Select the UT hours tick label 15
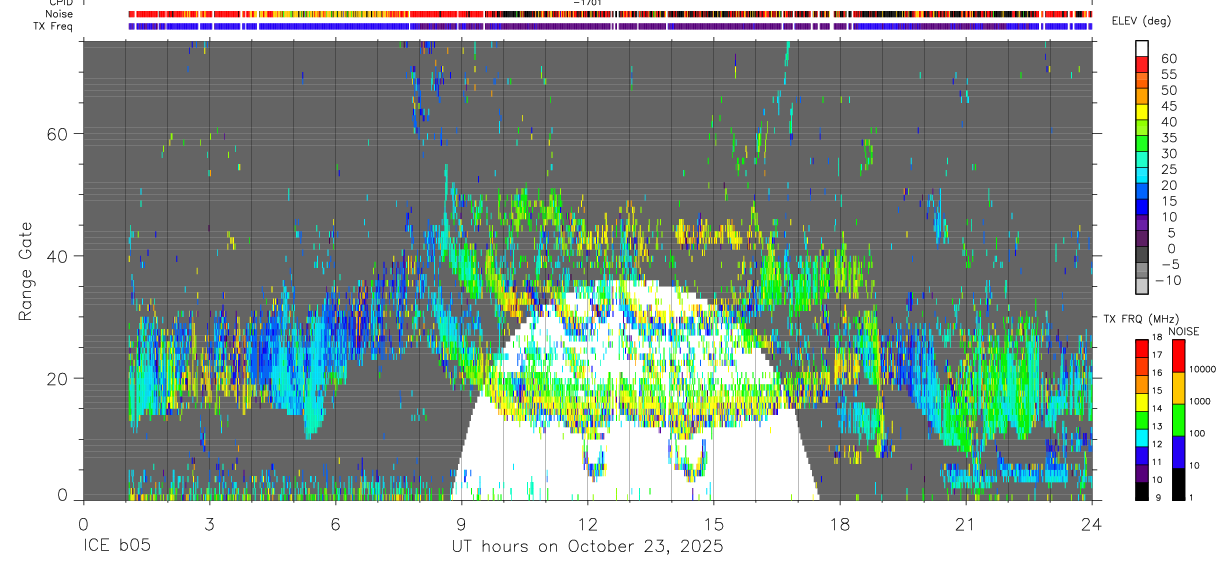 coord(713,524)
